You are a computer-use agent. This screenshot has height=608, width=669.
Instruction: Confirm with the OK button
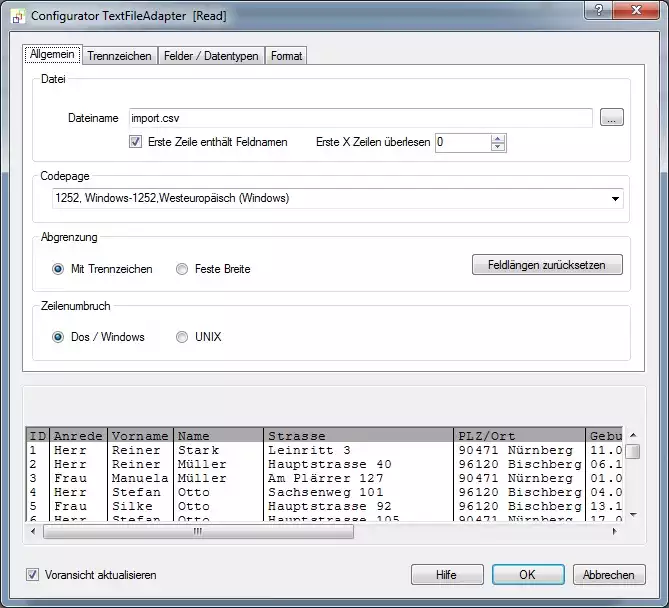click(527, 575)
